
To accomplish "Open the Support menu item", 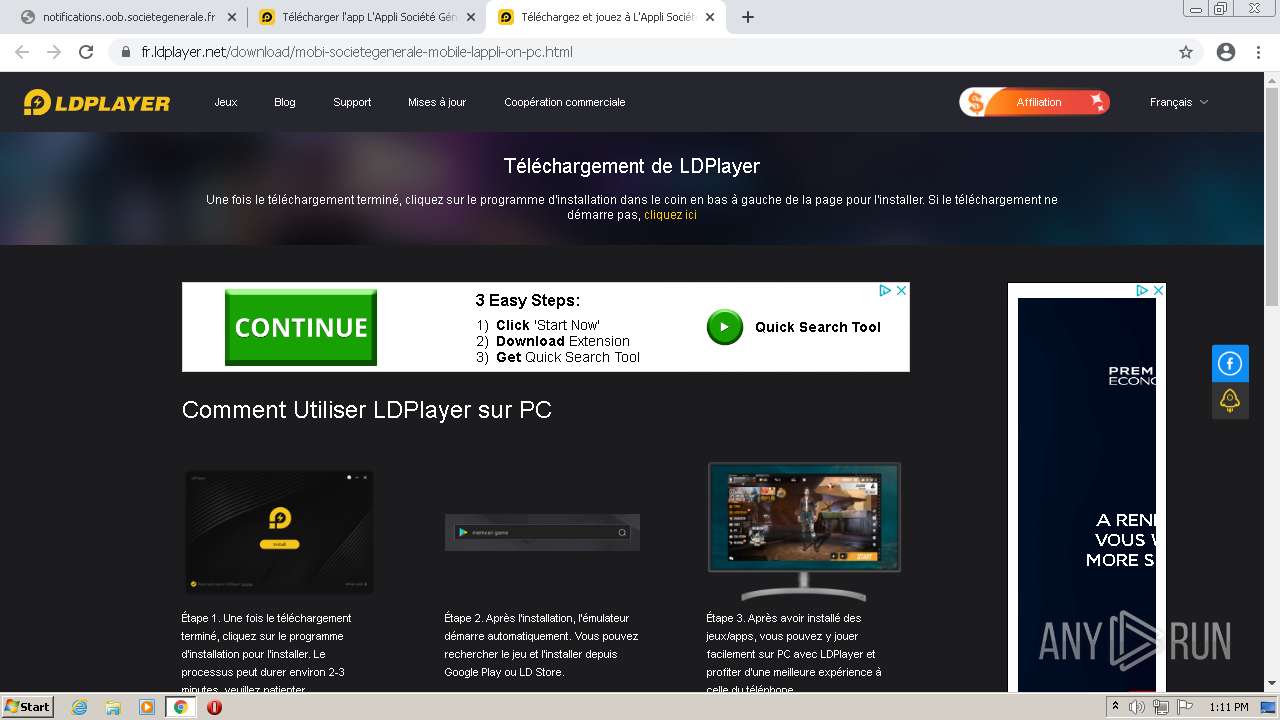I will (x=352, y=102).
